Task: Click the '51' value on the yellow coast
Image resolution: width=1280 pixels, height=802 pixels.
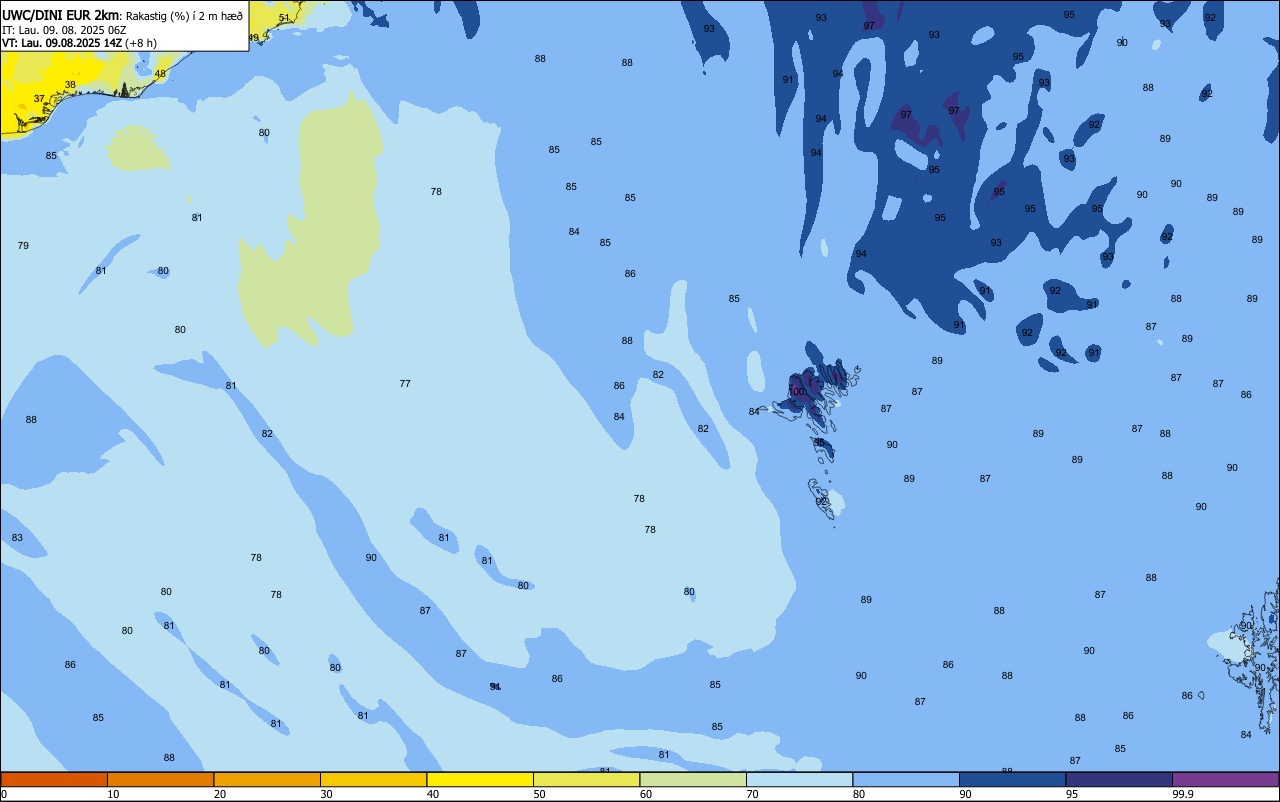Action: (284, 18)
